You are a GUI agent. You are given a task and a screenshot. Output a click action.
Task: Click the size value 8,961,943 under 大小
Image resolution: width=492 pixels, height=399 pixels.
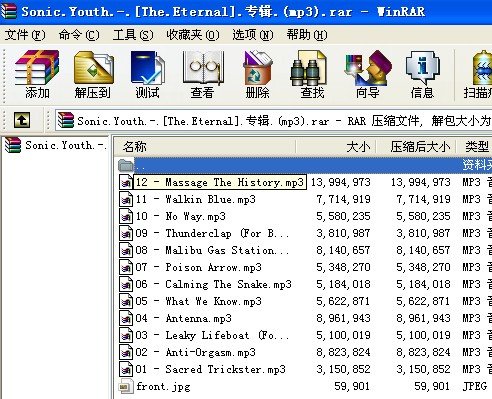click(343, 318)
